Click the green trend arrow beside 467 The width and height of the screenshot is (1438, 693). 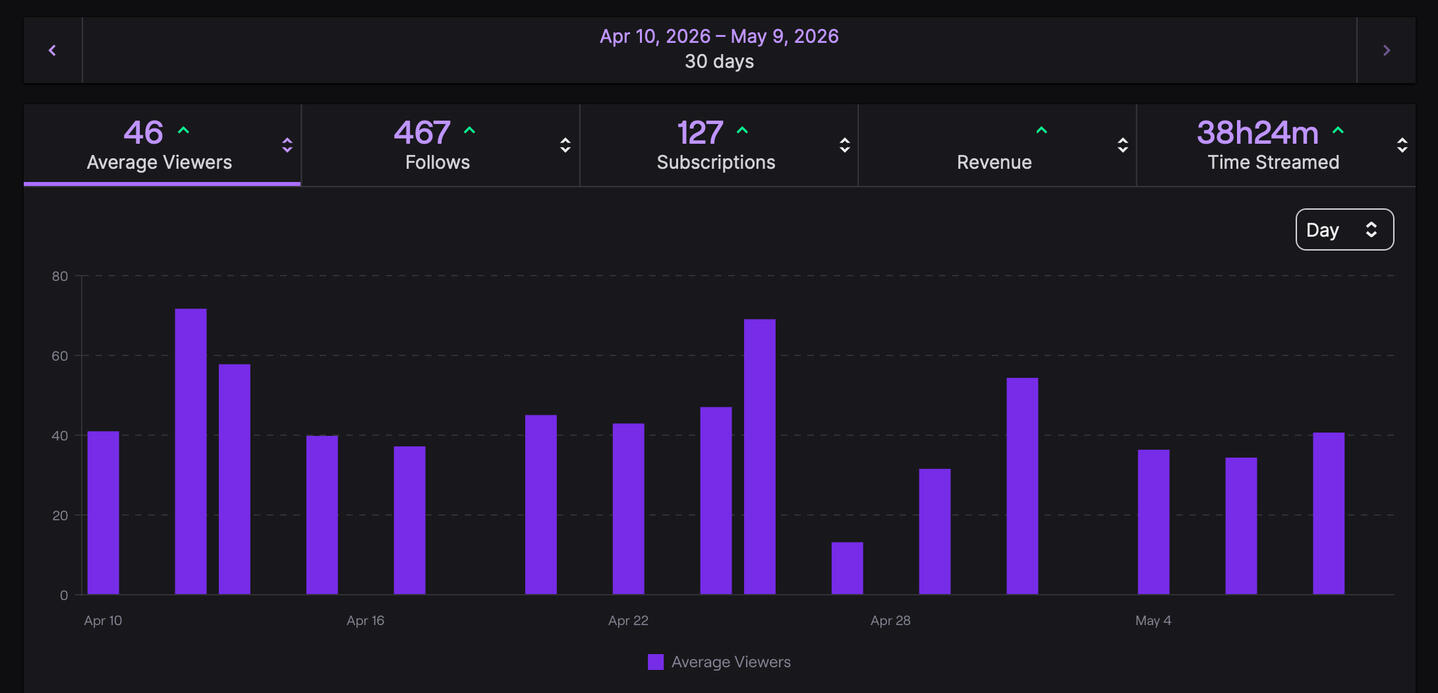tap(470, 131)
